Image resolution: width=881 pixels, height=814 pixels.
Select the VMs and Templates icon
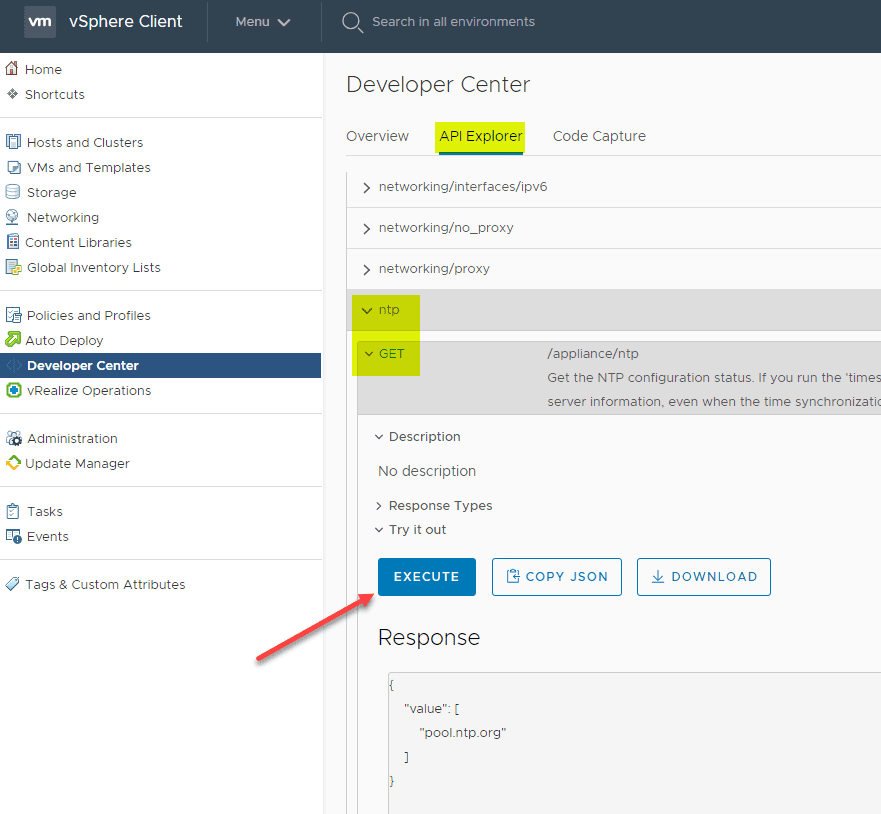coord(90,167)
